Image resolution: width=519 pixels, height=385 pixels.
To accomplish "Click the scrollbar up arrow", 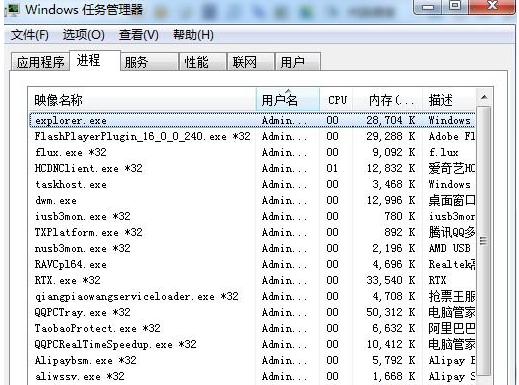I will coord(484,97).
